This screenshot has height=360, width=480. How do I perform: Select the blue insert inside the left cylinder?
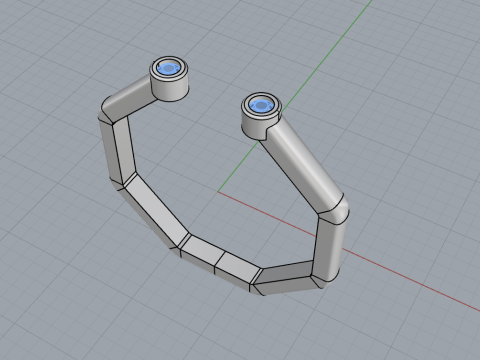169,69
